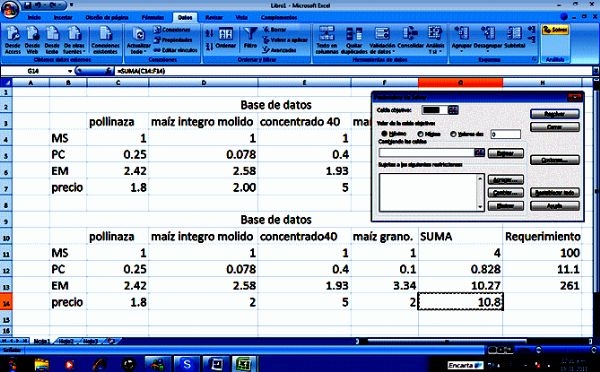Open Diseño de página tab
This screenshot has width=600, height=372.
tap(107, 17)
